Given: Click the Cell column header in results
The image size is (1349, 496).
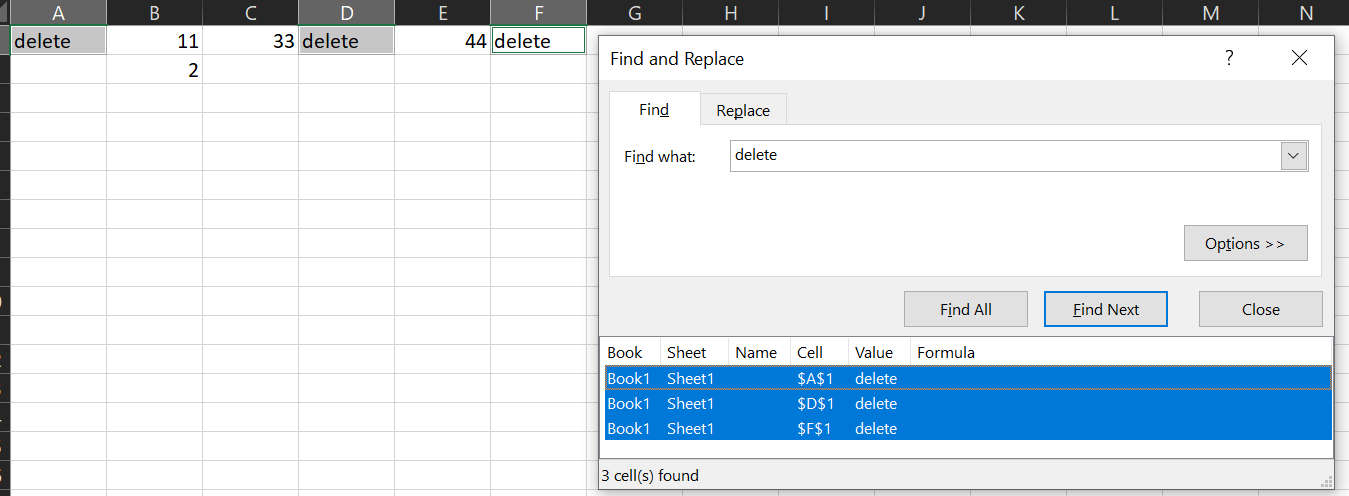Looking at the screenshot, I should coord(819,352).
